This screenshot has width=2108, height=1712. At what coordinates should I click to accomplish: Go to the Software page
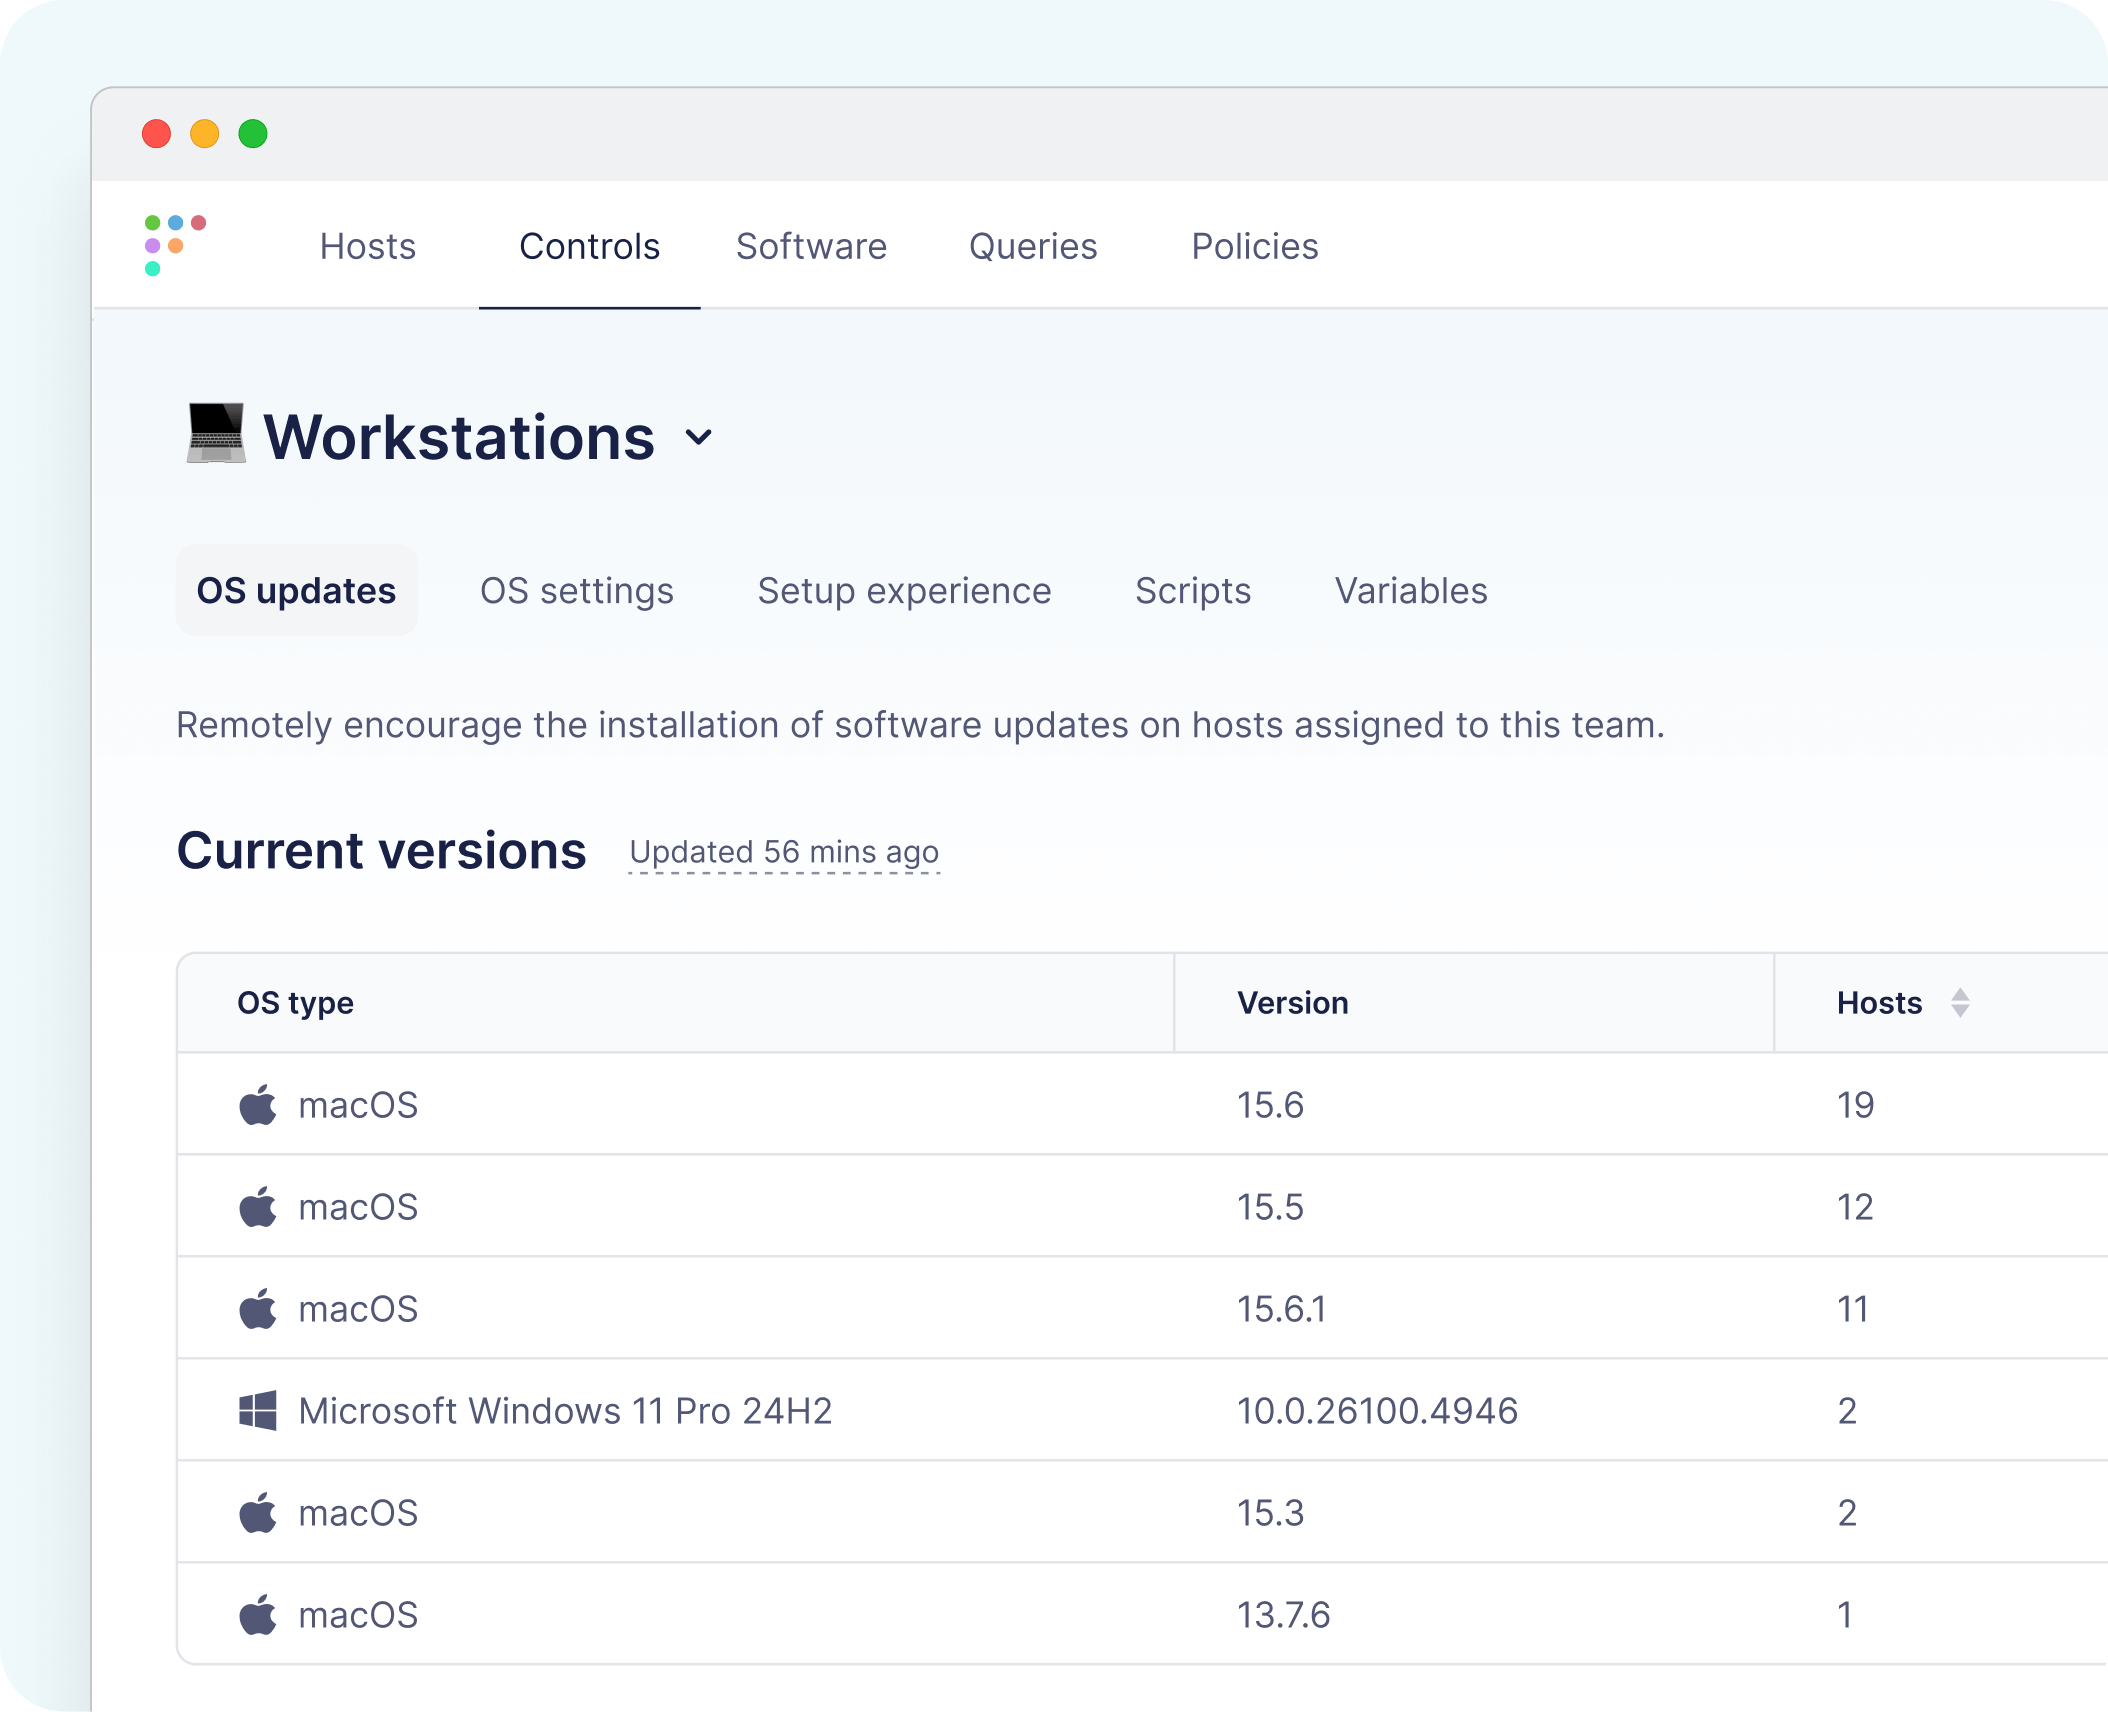click(811, 246)
